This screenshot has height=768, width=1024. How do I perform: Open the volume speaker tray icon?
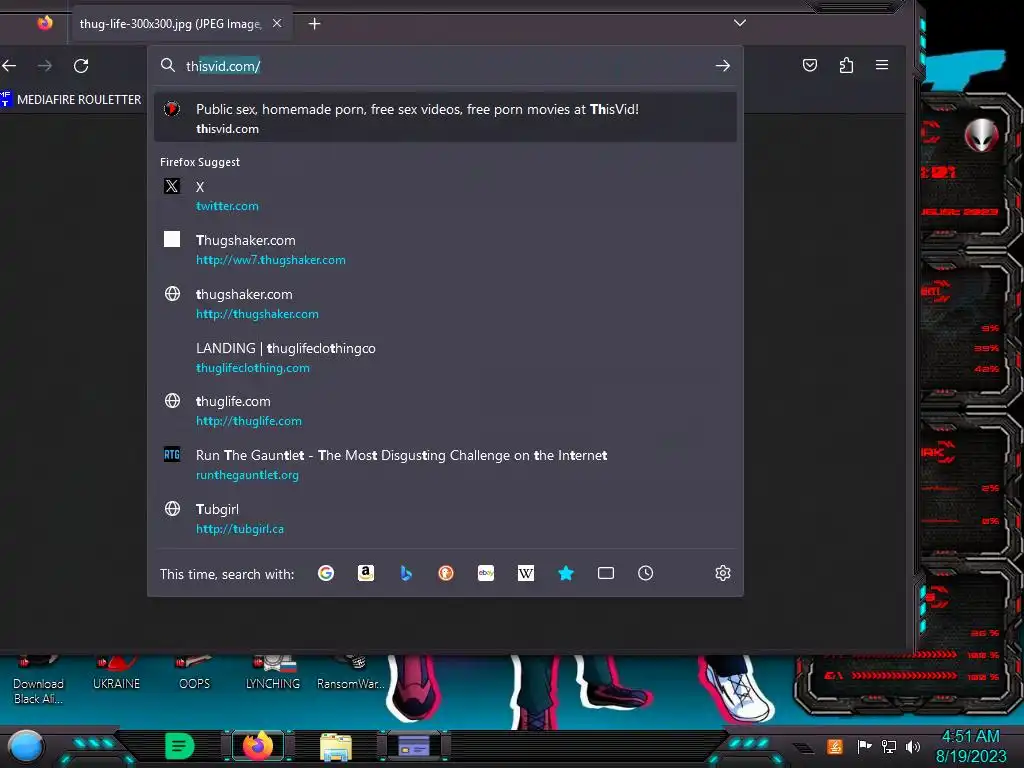(x=913, y=746)
